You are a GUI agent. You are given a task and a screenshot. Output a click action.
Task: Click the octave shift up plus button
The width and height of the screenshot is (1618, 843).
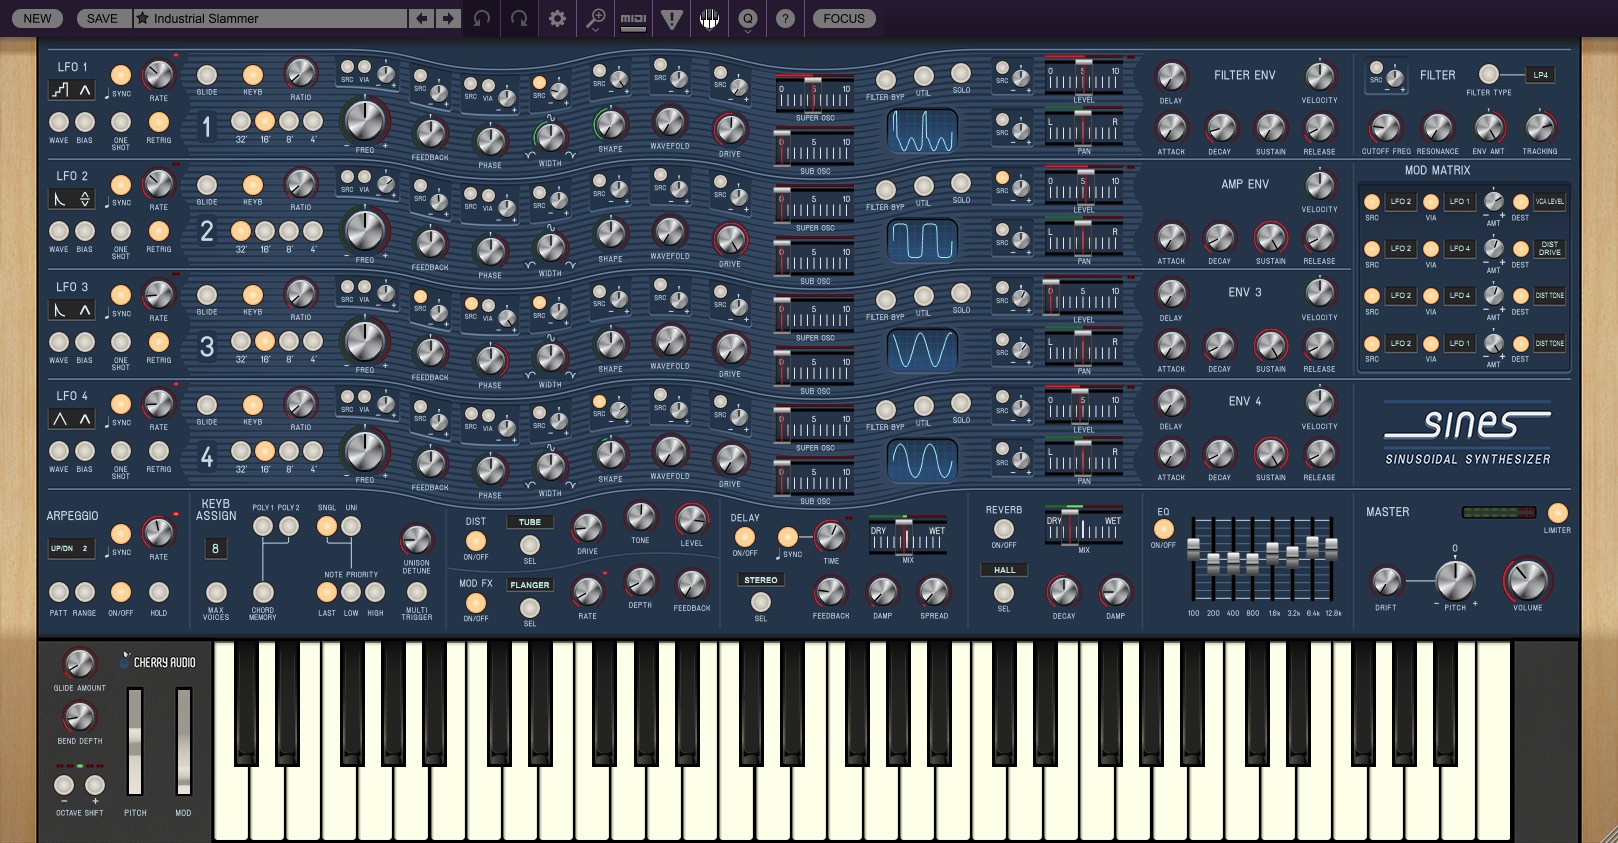(96, 785)
